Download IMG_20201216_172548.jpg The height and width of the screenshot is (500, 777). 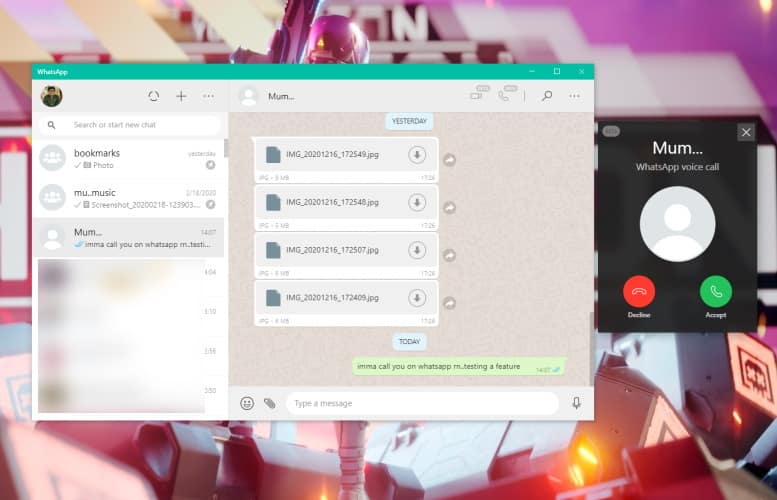click(417, 202)
